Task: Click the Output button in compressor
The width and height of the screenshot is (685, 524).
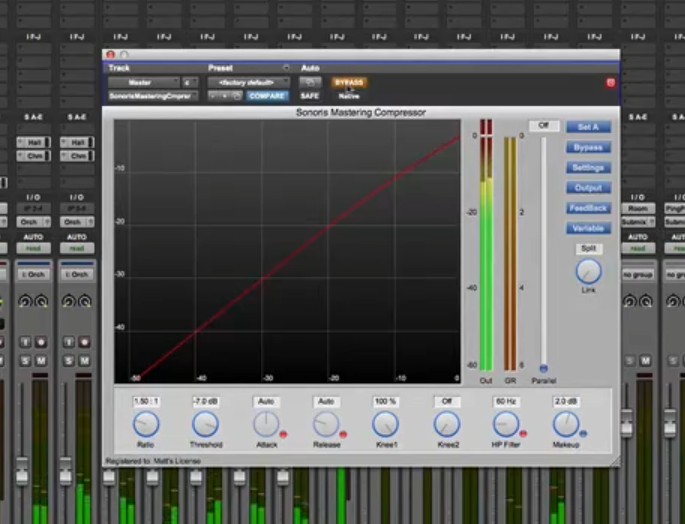Action: 588,188
